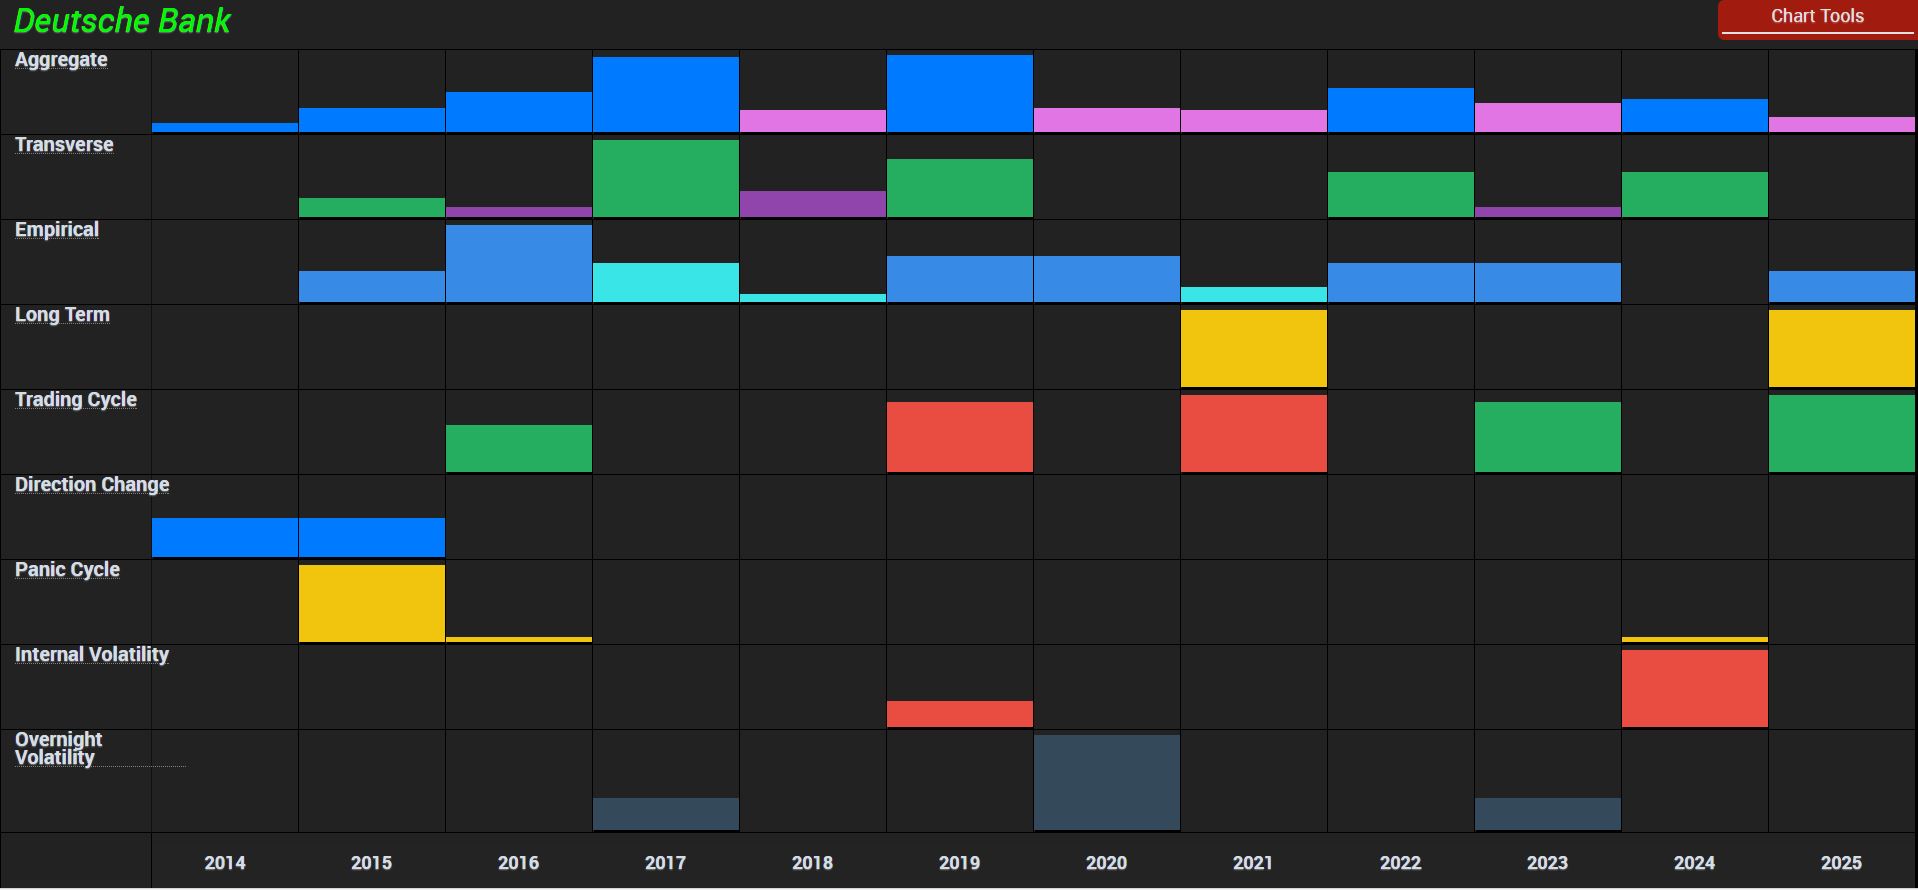Click the 2025 year label
This screenshot has height=890, width=1918.
(x=1841, y=863)
